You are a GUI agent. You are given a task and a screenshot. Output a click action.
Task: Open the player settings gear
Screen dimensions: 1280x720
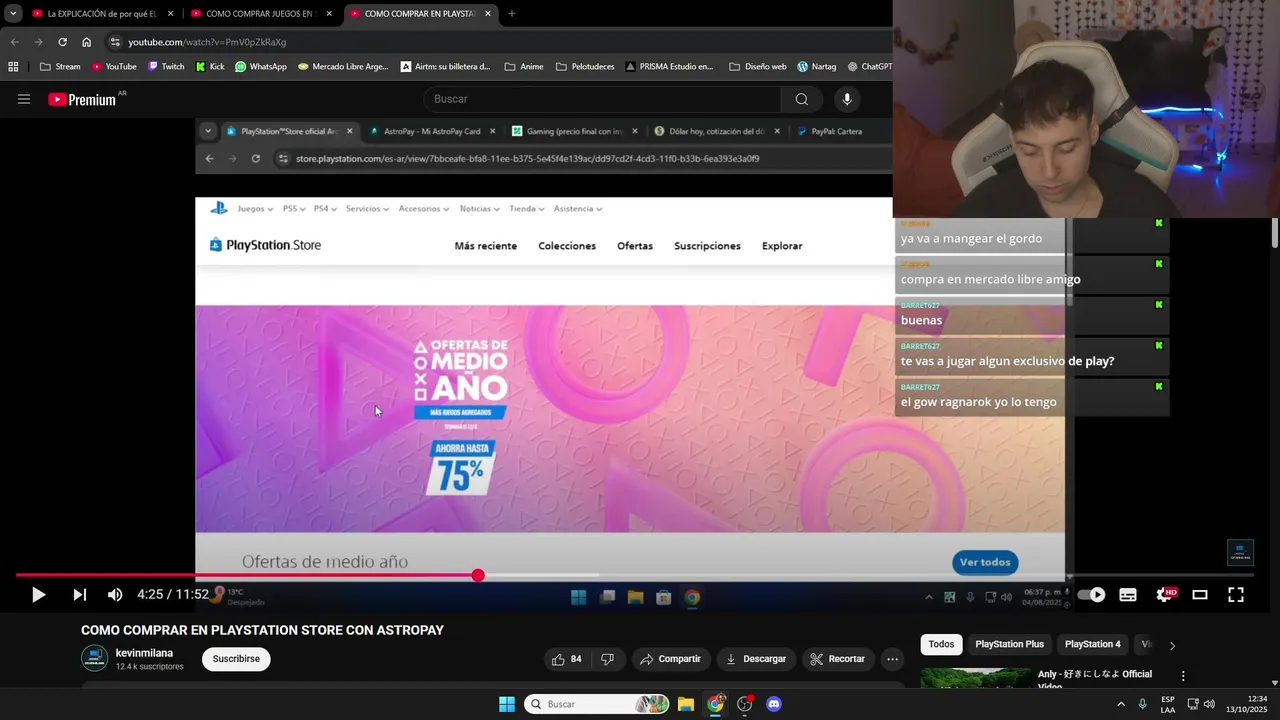coord(1164,595)
